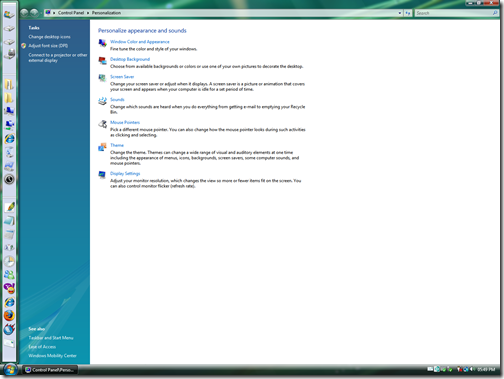
Task: Go back with the Back arrow button
Action: tap(24, 13)
